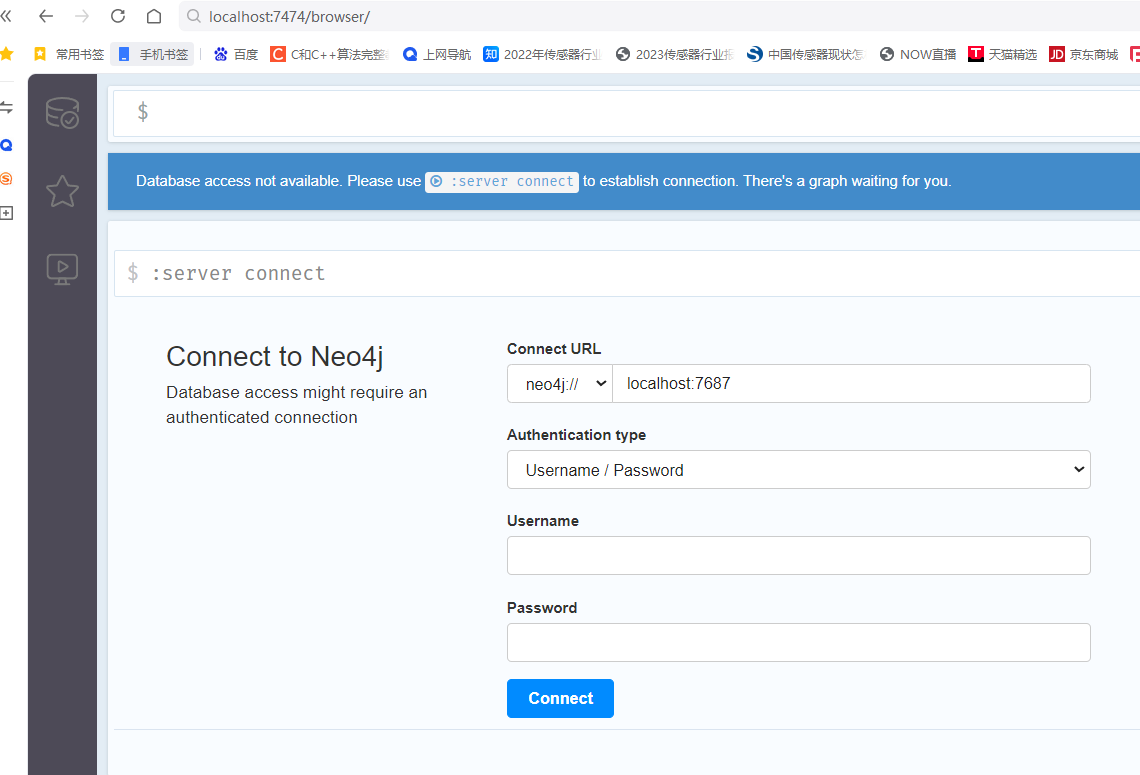This screenshot has height=775, width=1140.
Task: Open the 2023传感器行业 bookmark
Action: coord(675,55)
